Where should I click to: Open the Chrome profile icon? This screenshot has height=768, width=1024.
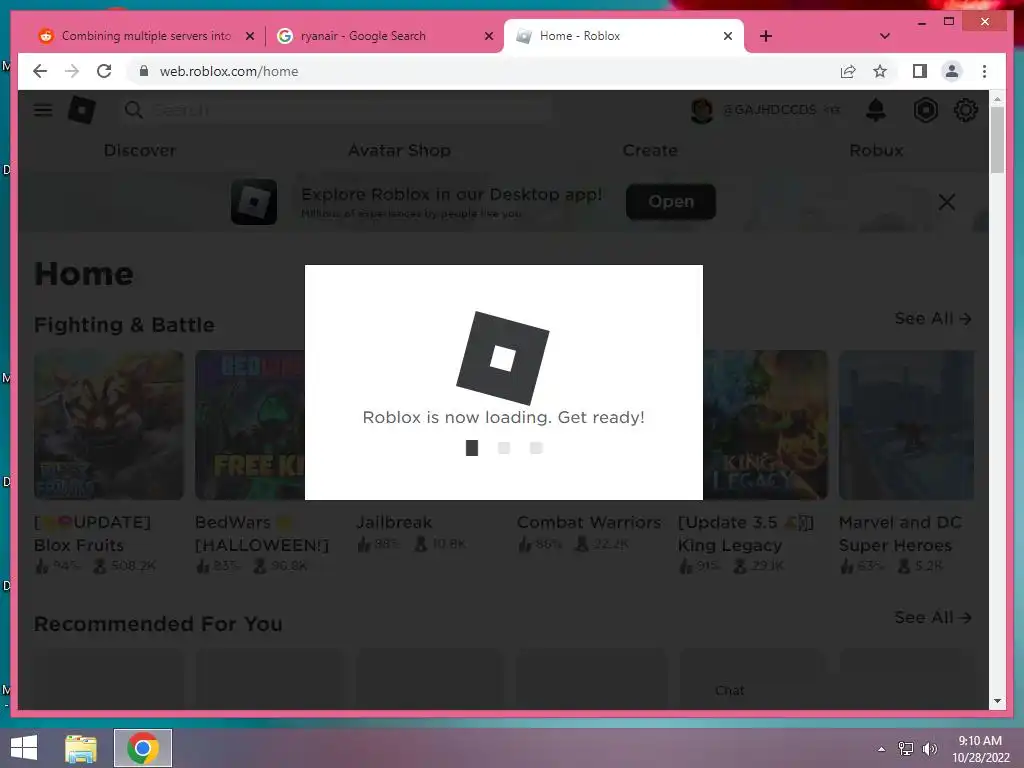coord(952,71)
